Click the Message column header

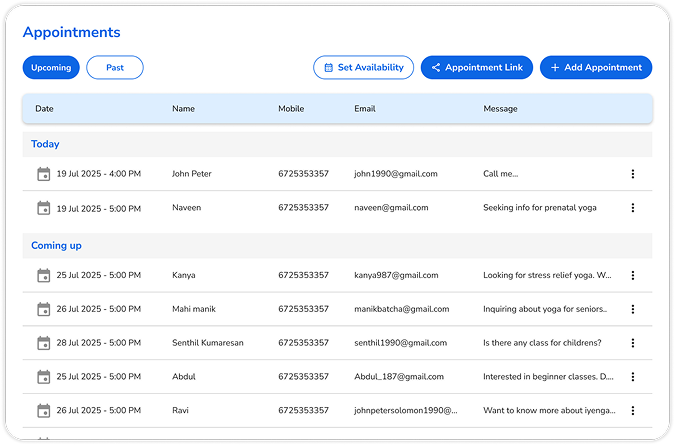pyautogui.click(x=500, y=109)
